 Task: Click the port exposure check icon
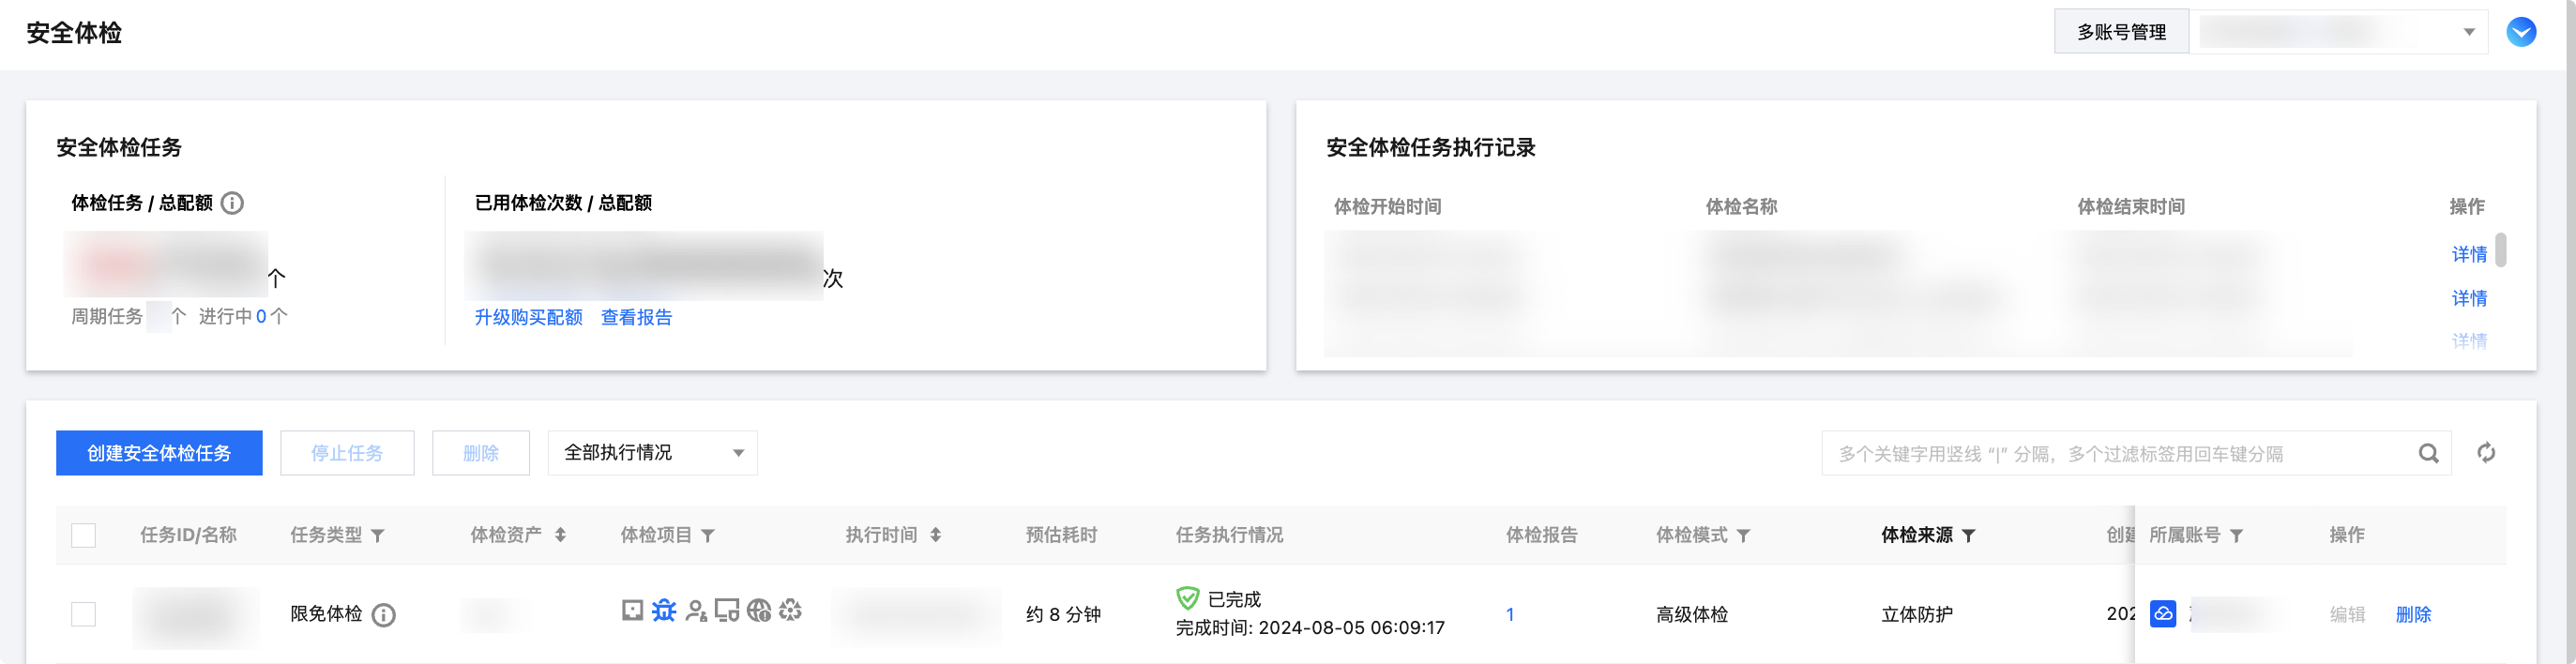[632, 610]
